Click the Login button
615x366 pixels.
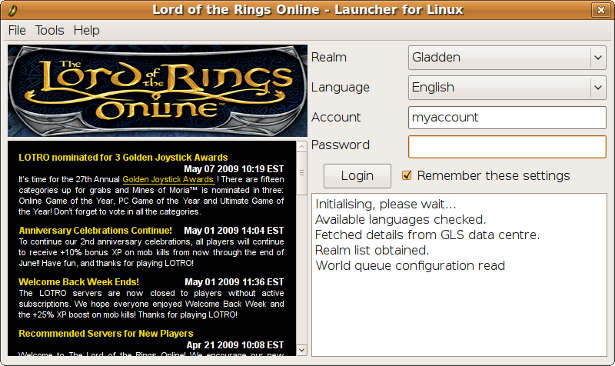[357, 176]
